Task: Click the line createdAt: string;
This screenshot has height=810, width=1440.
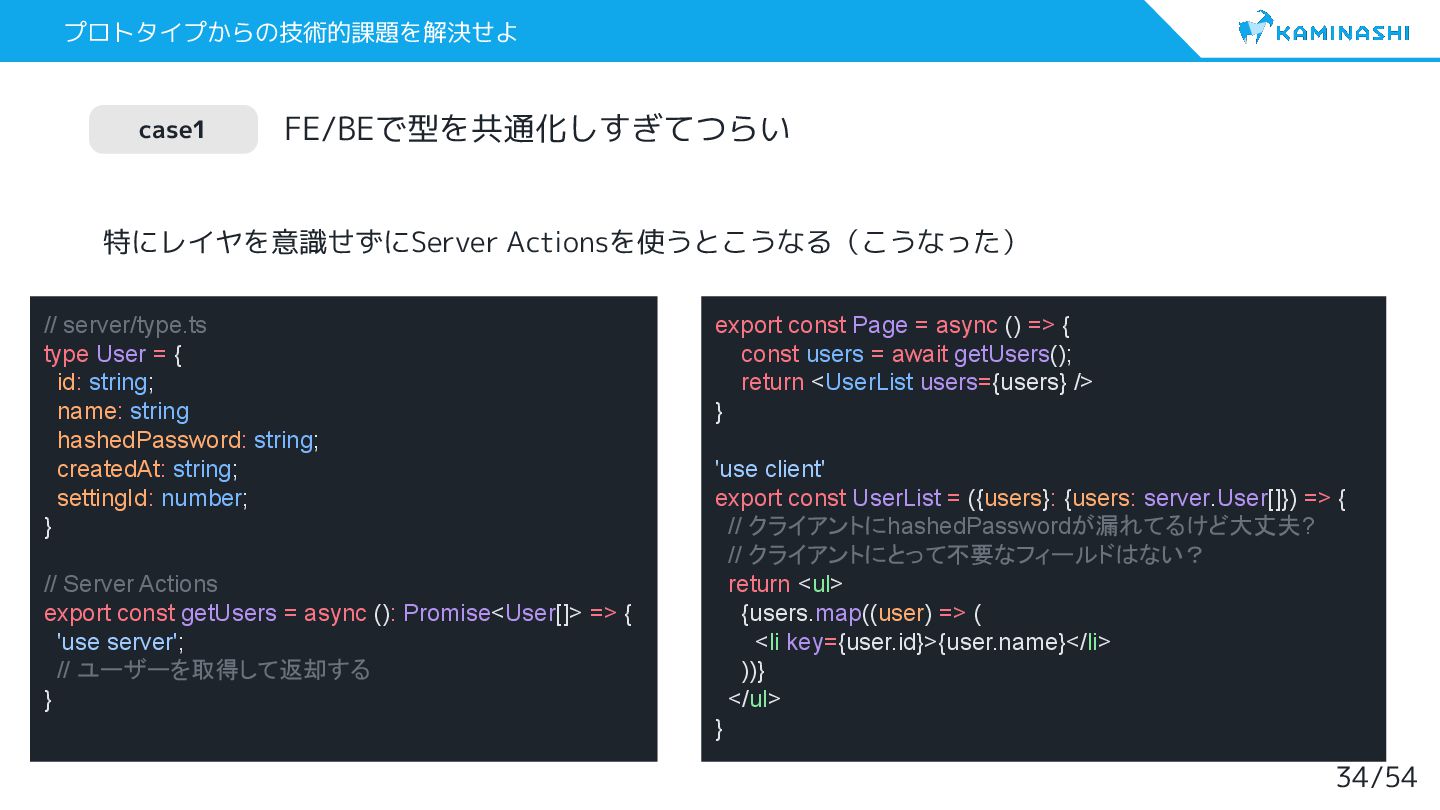Action: [x=147, y=469]
